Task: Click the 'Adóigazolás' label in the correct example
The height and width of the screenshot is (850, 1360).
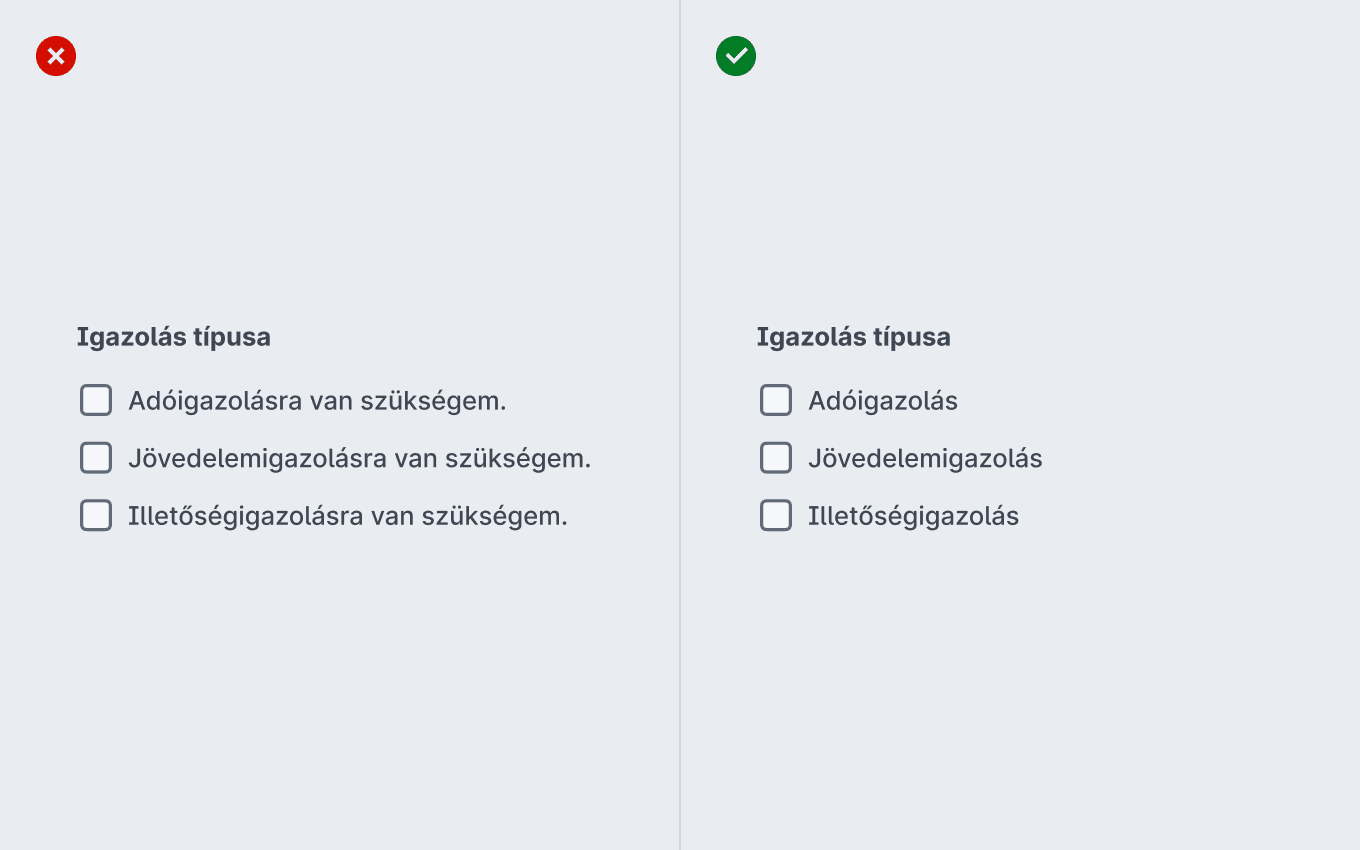Action: pos(883,401)
